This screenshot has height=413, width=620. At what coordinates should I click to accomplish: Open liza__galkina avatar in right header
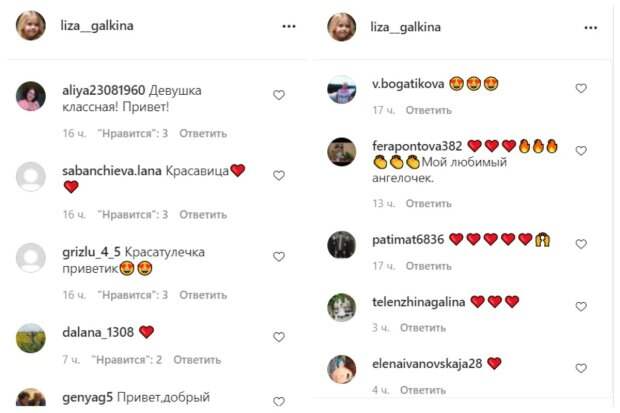coord(342,27)
